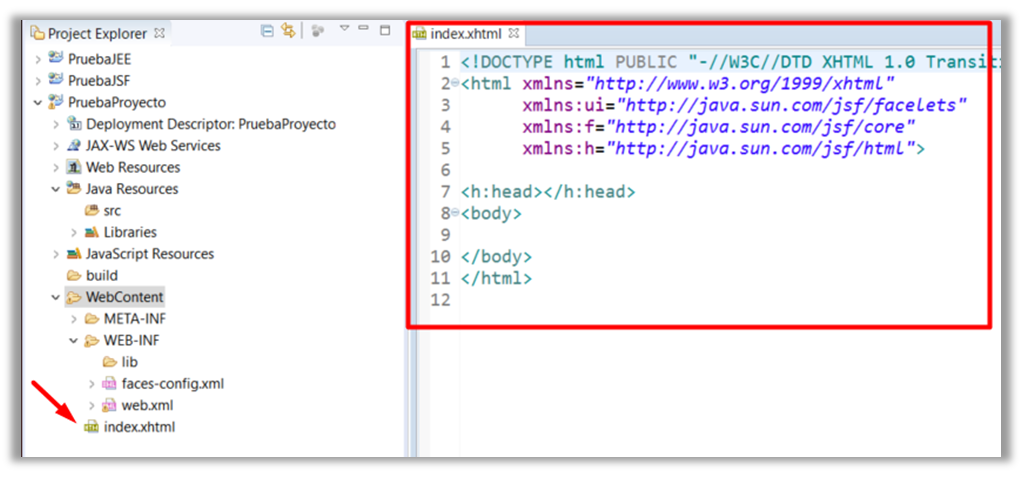
Task: Close the Project Explorer view tab
Action: (x=160, y=34)
